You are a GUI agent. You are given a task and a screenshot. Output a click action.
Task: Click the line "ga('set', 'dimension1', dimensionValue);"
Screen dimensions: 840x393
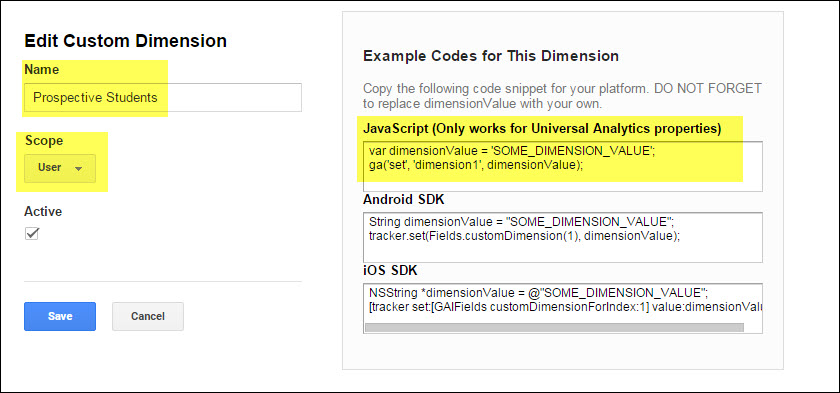476,165
